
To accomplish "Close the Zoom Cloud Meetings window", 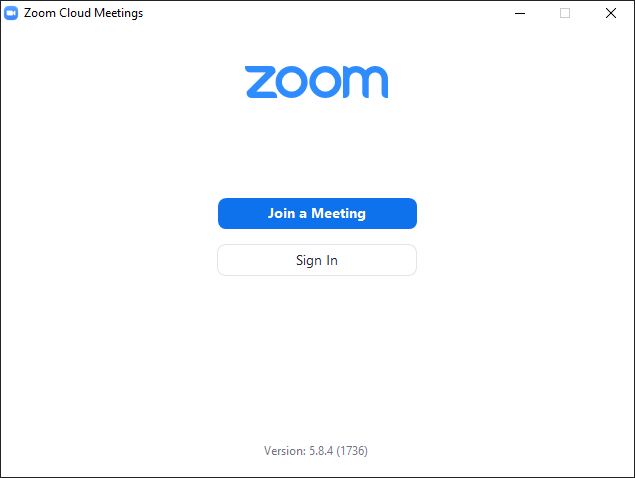I will click(x=611, y=13).
